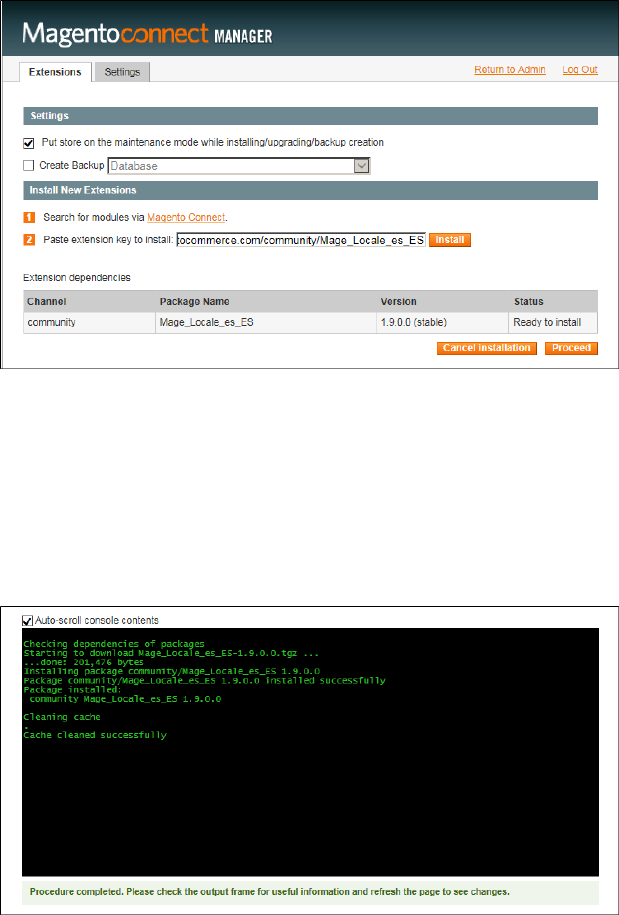This screenshot has width=619, height=915.
Task: Click the Log Out link
Action: pos(580,69)
